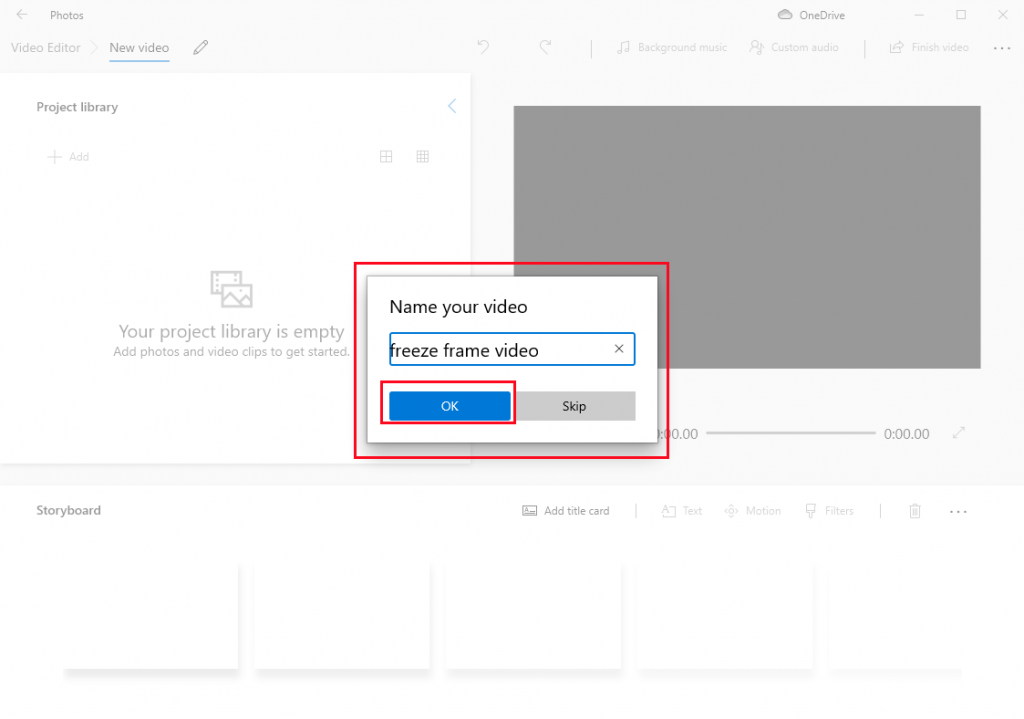Open the Filters tool
The height and width of the screenshot is (719, 1024).
click(x=829, y=511)
